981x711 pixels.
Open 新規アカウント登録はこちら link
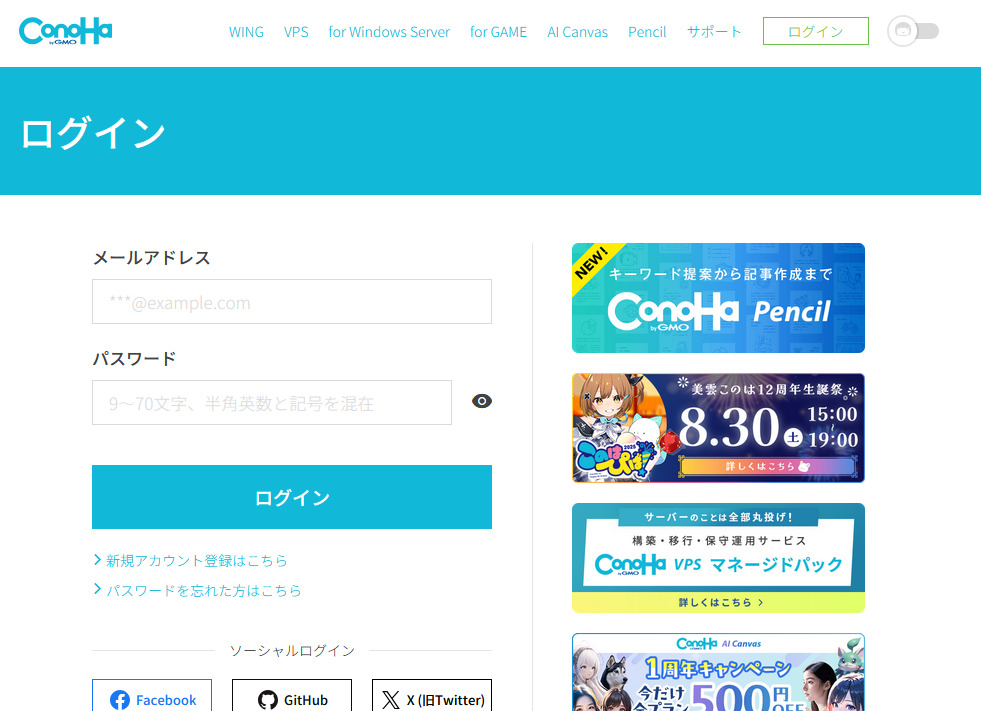click(x=196, y=561)
